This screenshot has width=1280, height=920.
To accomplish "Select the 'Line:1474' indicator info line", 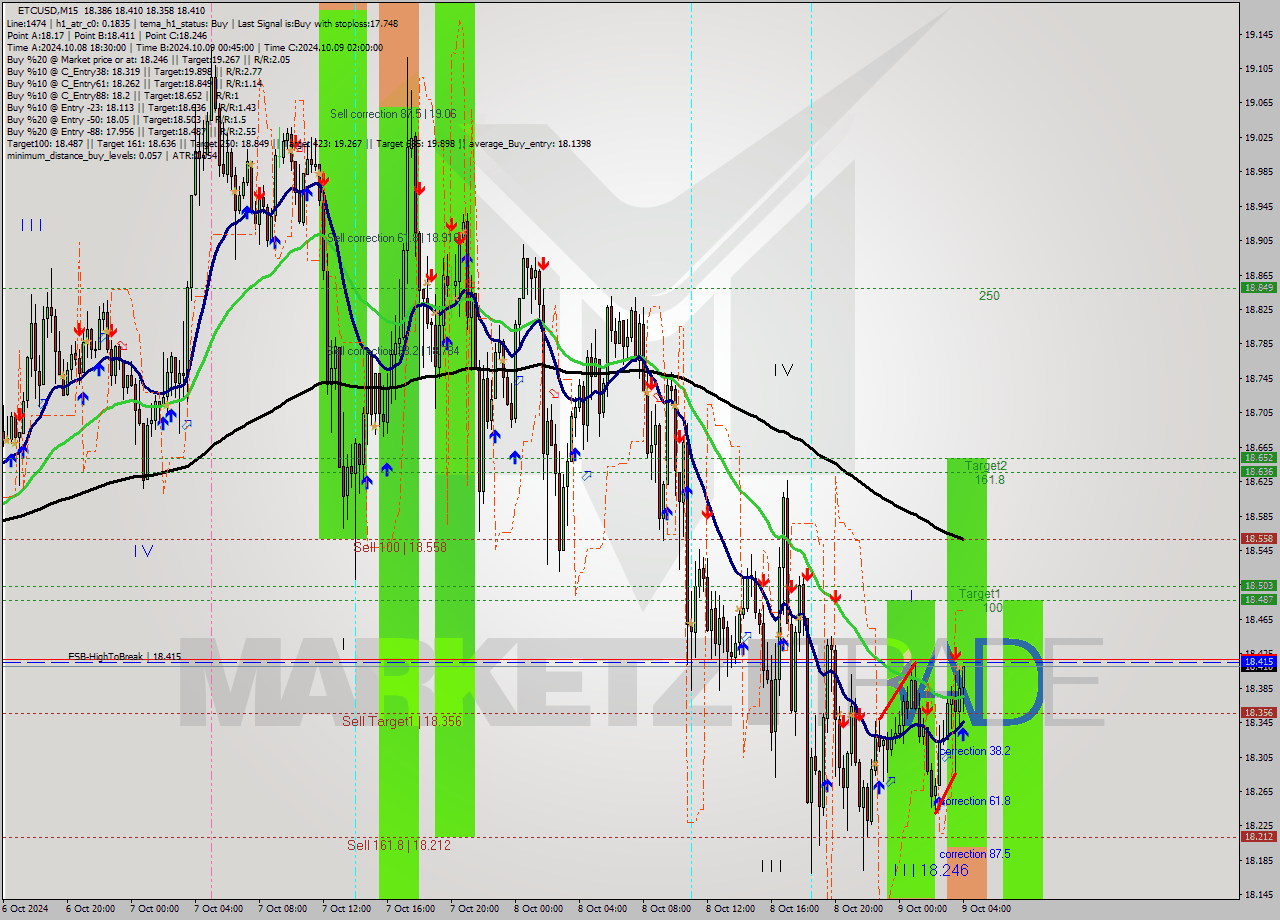I will (203, 22).
